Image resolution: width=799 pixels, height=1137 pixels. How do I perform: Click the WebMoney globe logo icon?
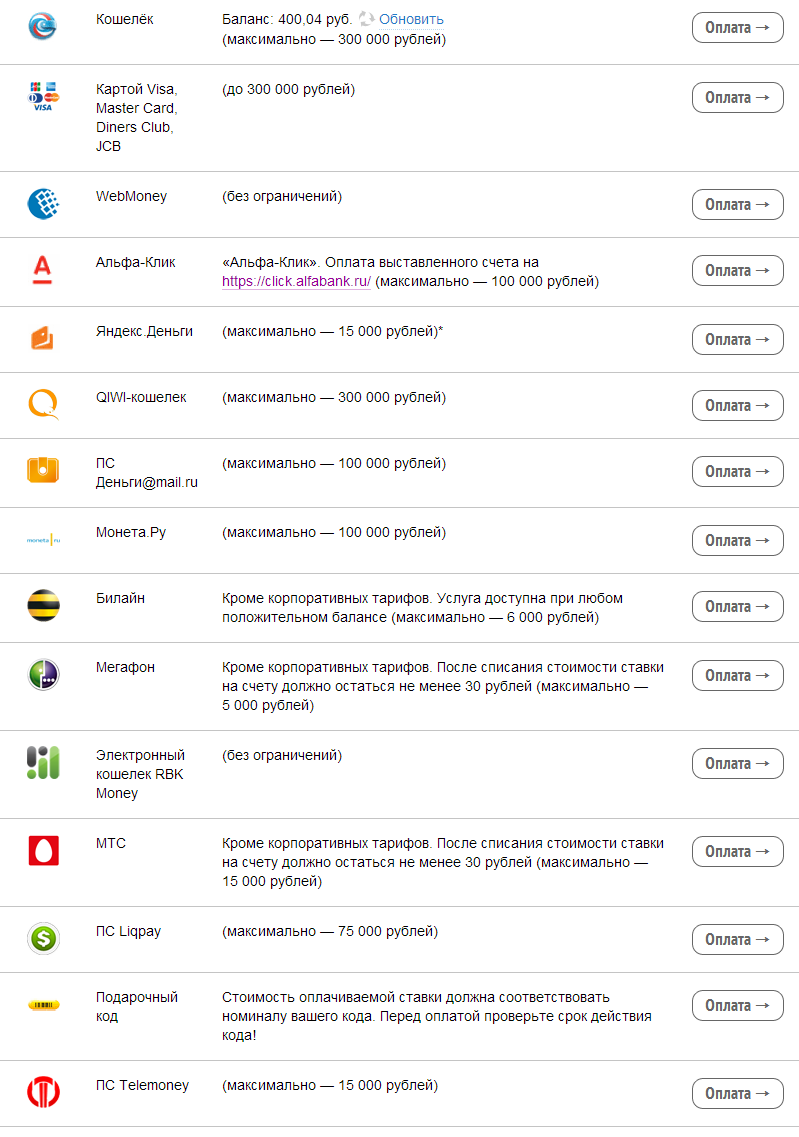[43, 204]
